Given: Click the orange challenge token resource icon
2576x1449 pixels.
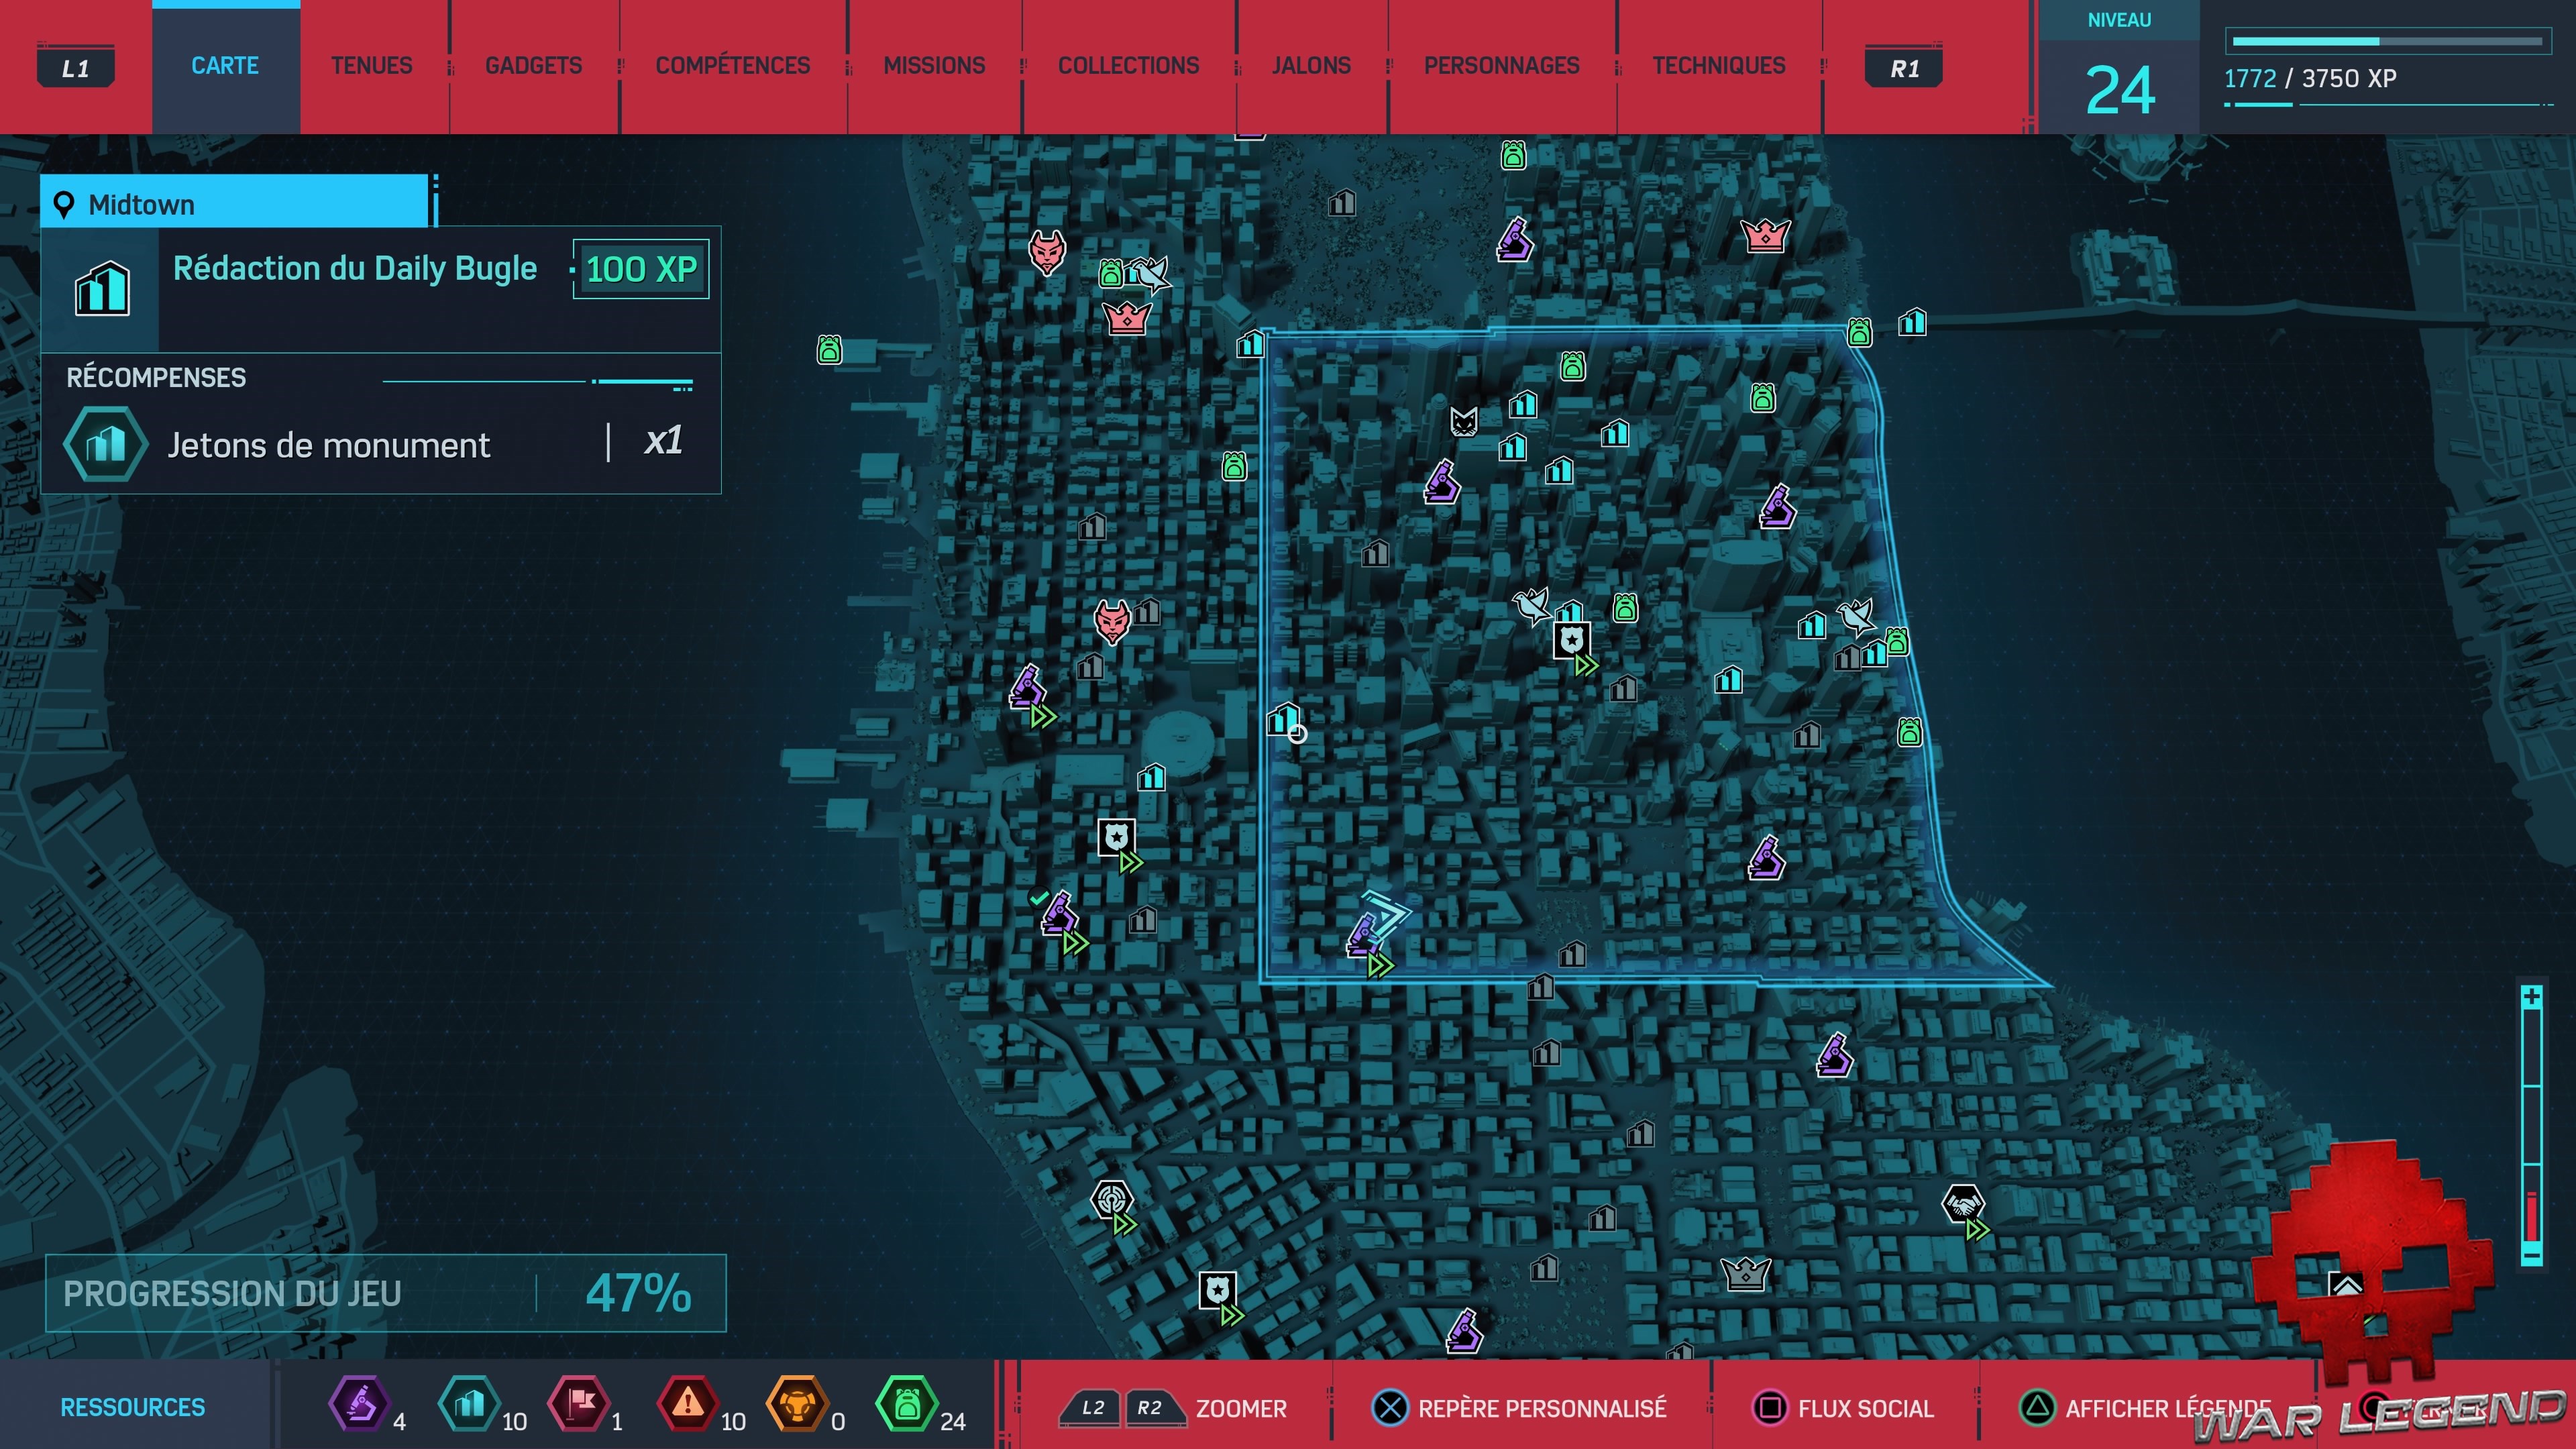Looking at the screenshot, I should pos(797,1403).
